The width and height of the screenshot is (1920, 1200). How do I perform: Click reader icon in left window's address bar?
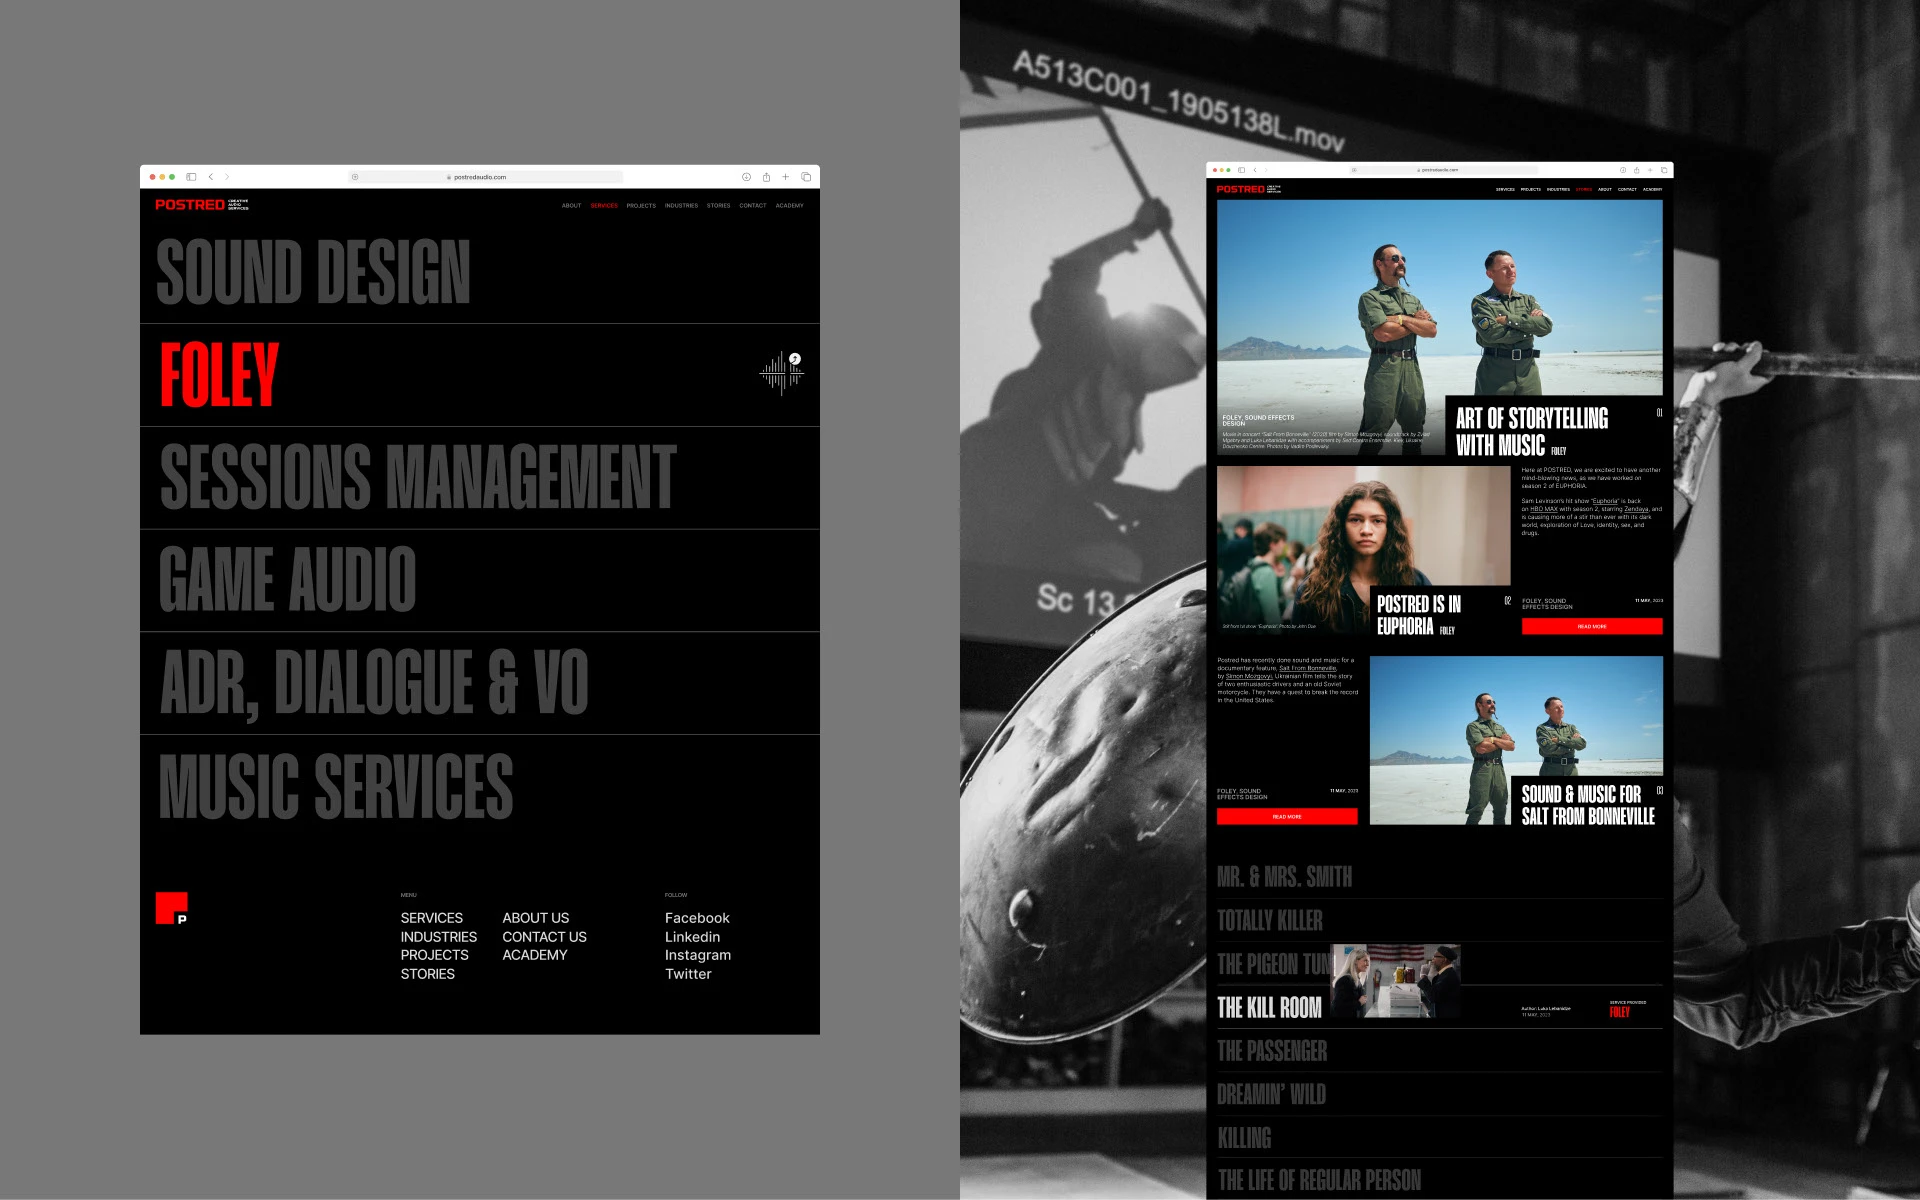tap(355, 177)
